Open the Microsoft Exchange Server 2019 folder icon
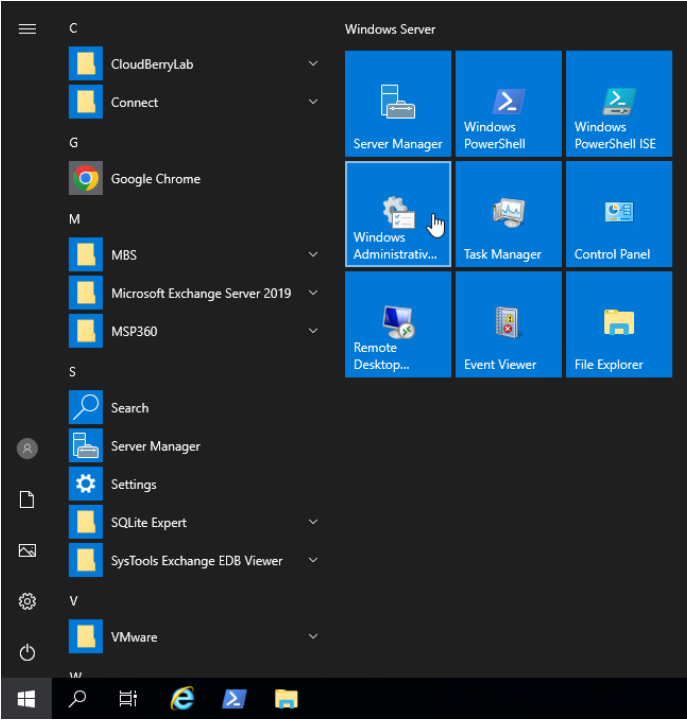 point(86,292)
